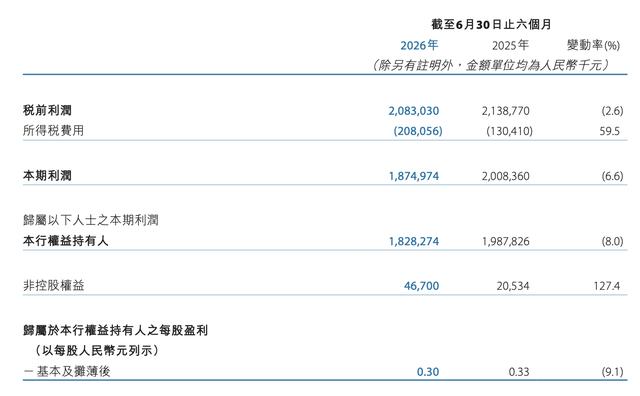Image resolution: width=640 pixels, height=396 pixels.
Task: Click the 截至6月30日止六個月 heading
Action: click(491, 24)
